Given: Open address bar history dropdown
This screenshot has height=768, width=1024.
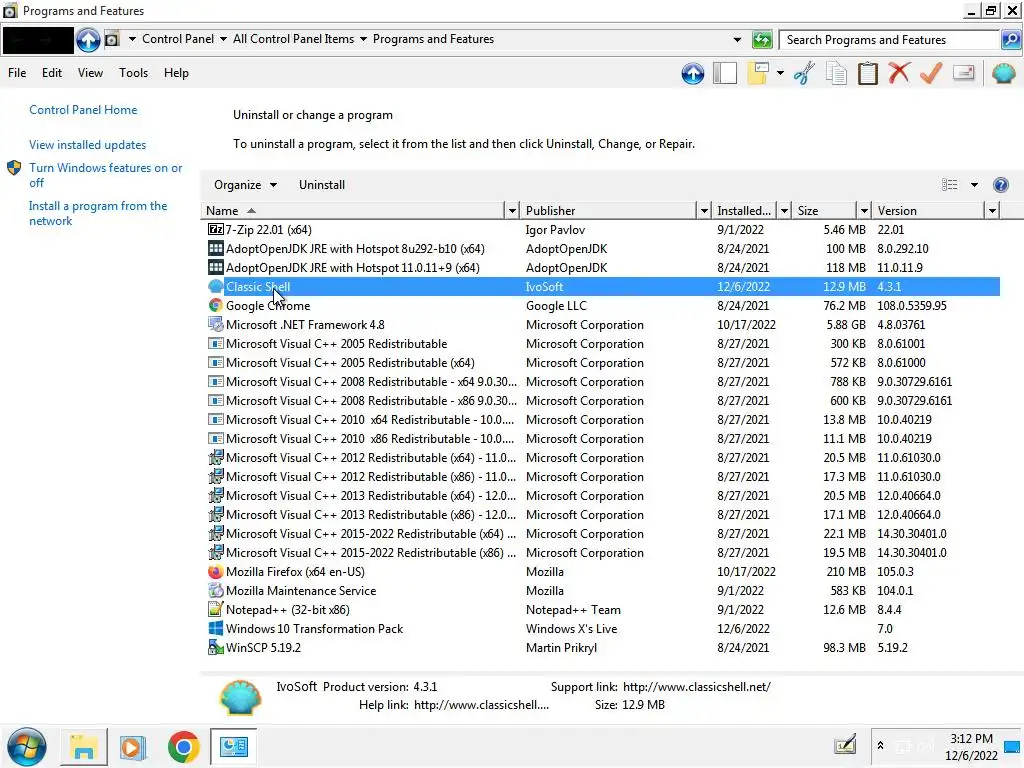Looking at the screenshot, I should click(737, 40).
